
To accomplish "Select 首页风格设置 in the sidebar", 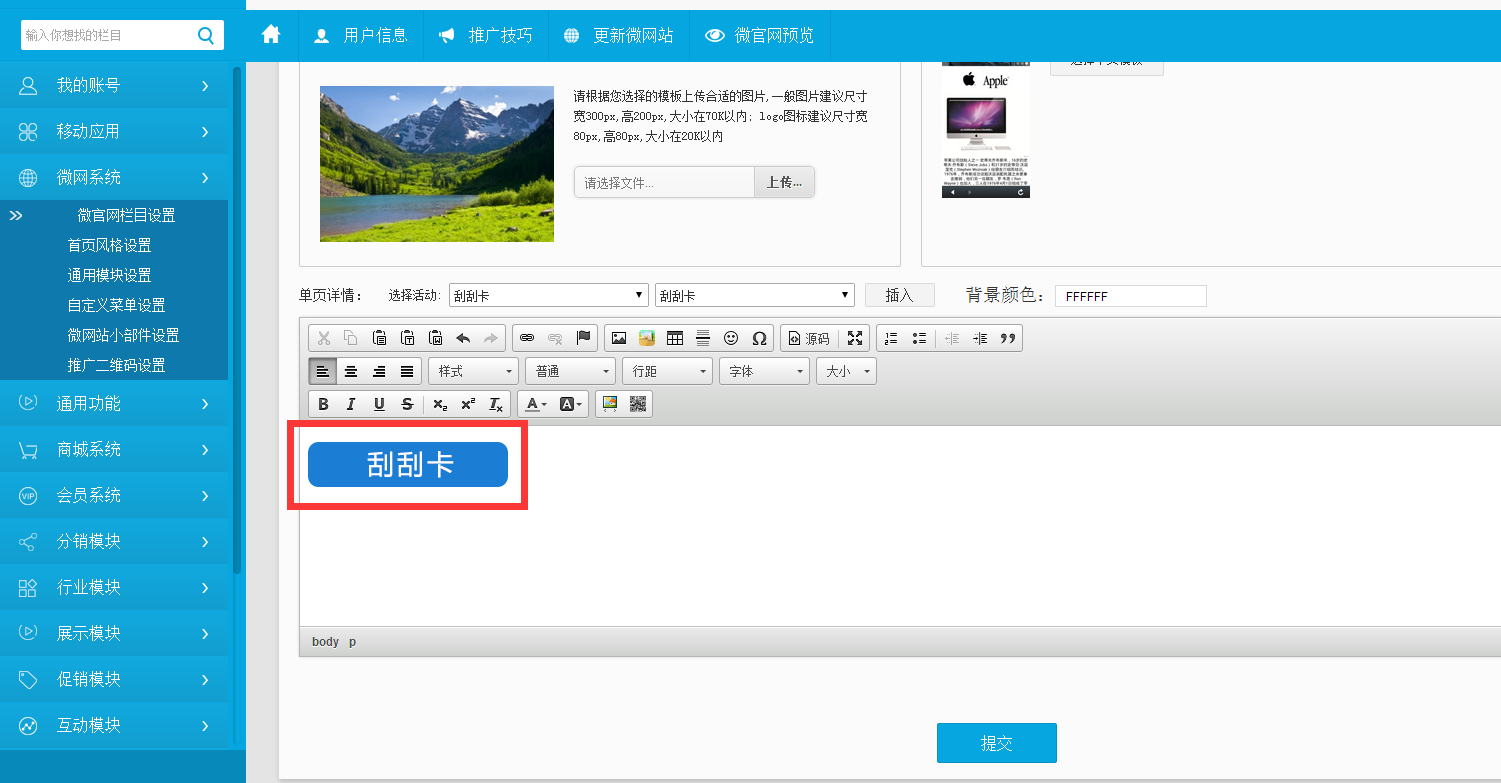I will coord(109,245).
